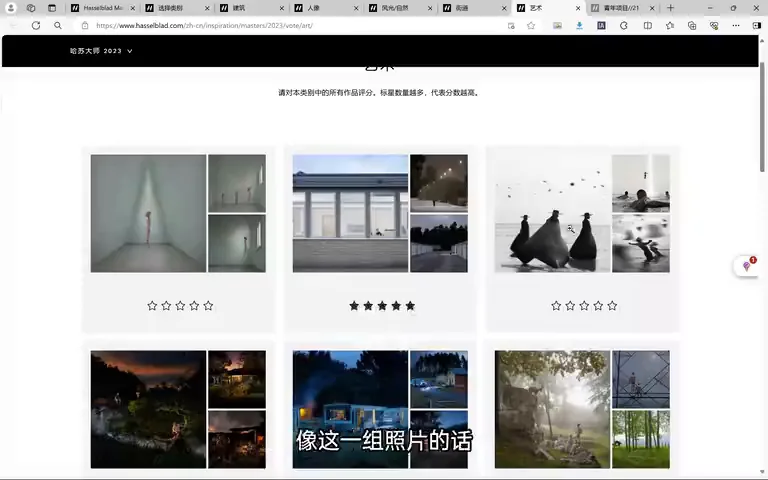Image resolution: width=768 pixels, height=480 pixels.
Task: Give the corridor photo set three stars
Action: click(x=180, y=306)
